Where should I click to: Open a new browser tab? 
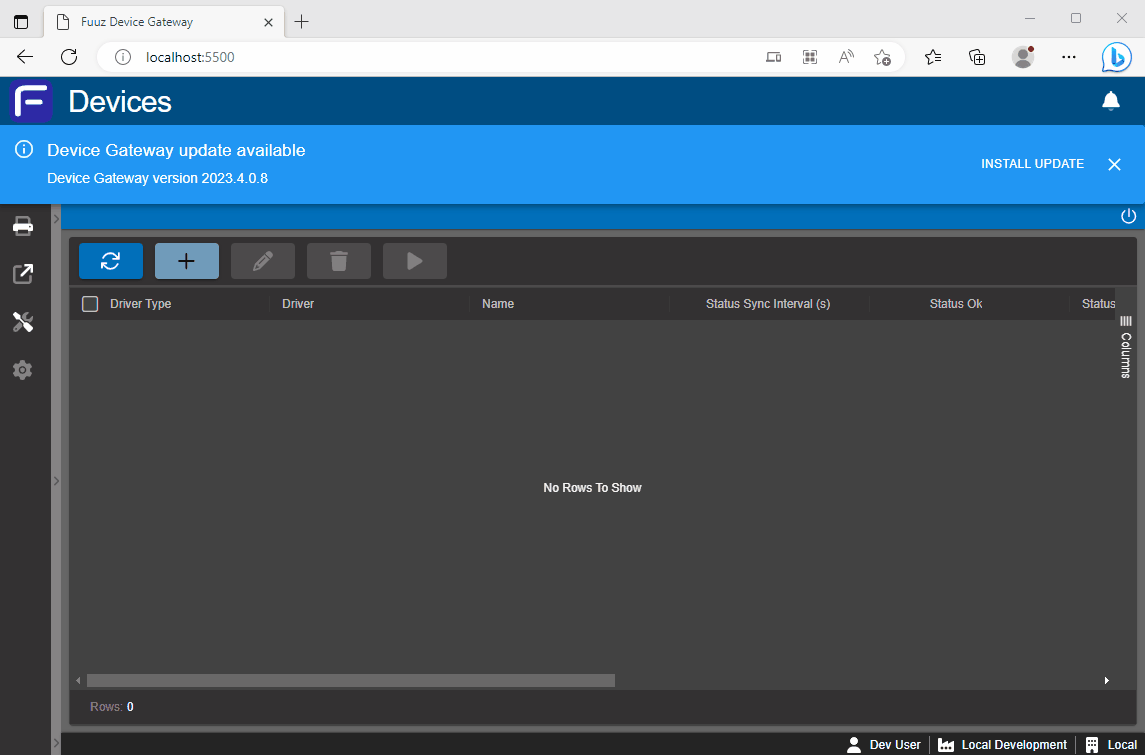click(302, 22)
